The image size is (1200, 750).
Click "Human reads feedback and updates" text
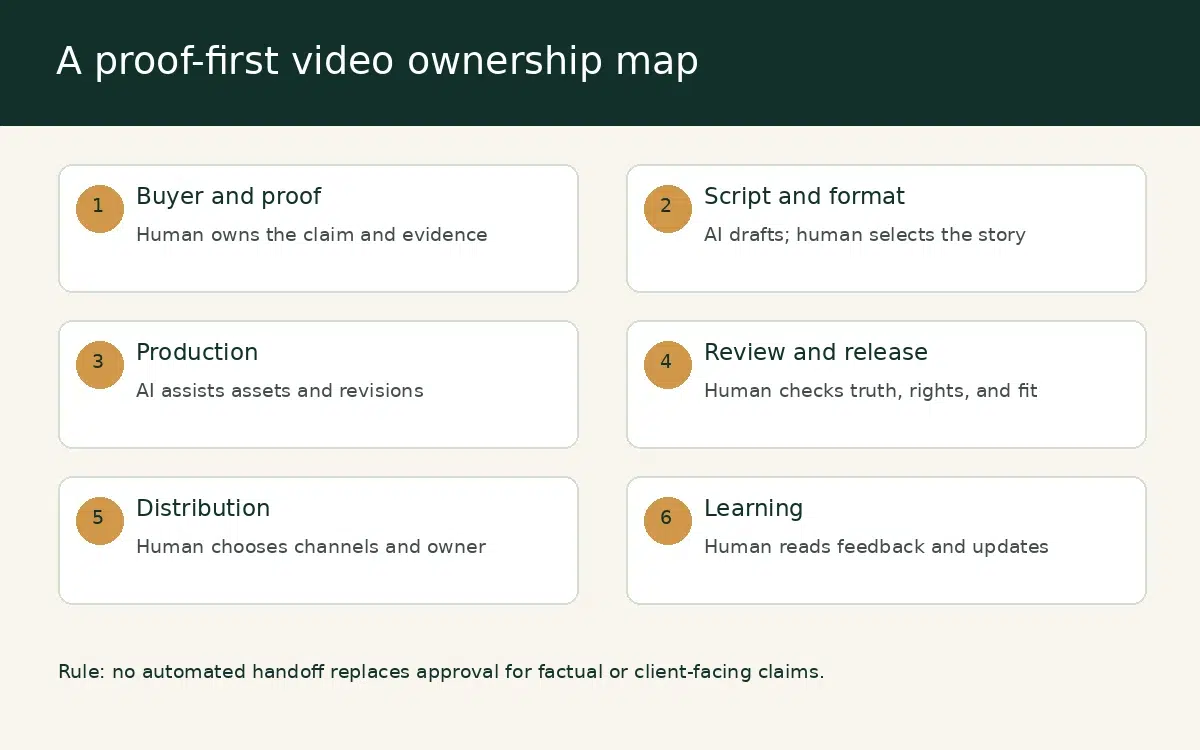pyautogui.click(x=876, y=547)
